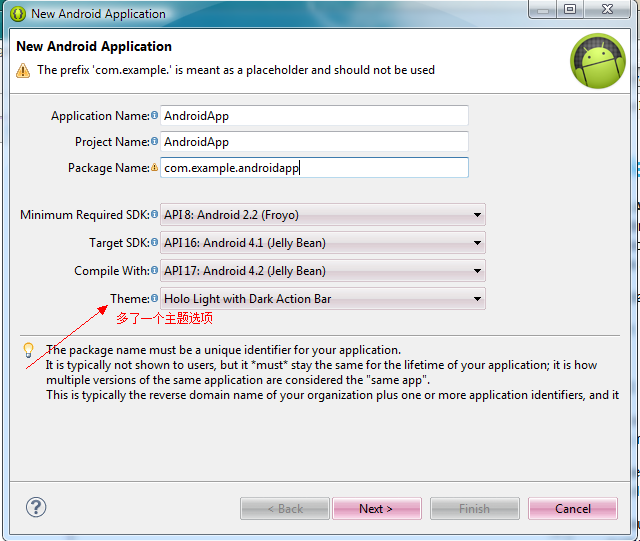Click the 'This is typically the reverse domain' line
640x541 pixels.
332,395
